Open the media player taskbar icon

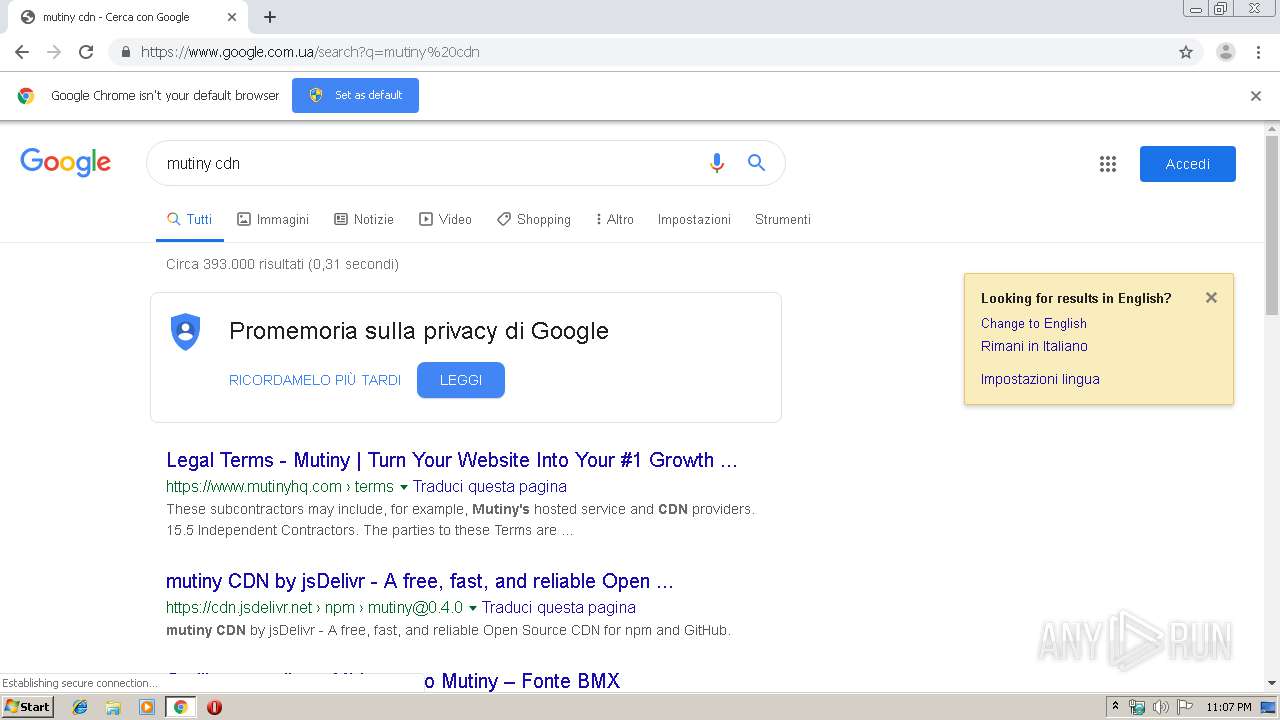click(147, 707)
